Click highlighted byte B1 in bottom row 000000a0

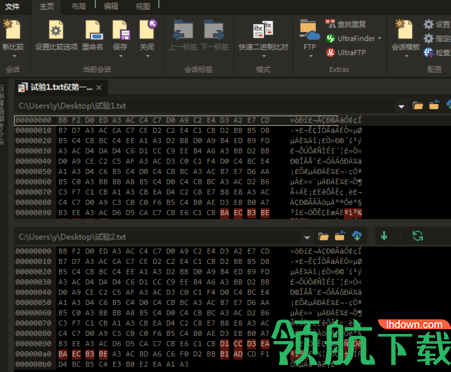point(224,354)
